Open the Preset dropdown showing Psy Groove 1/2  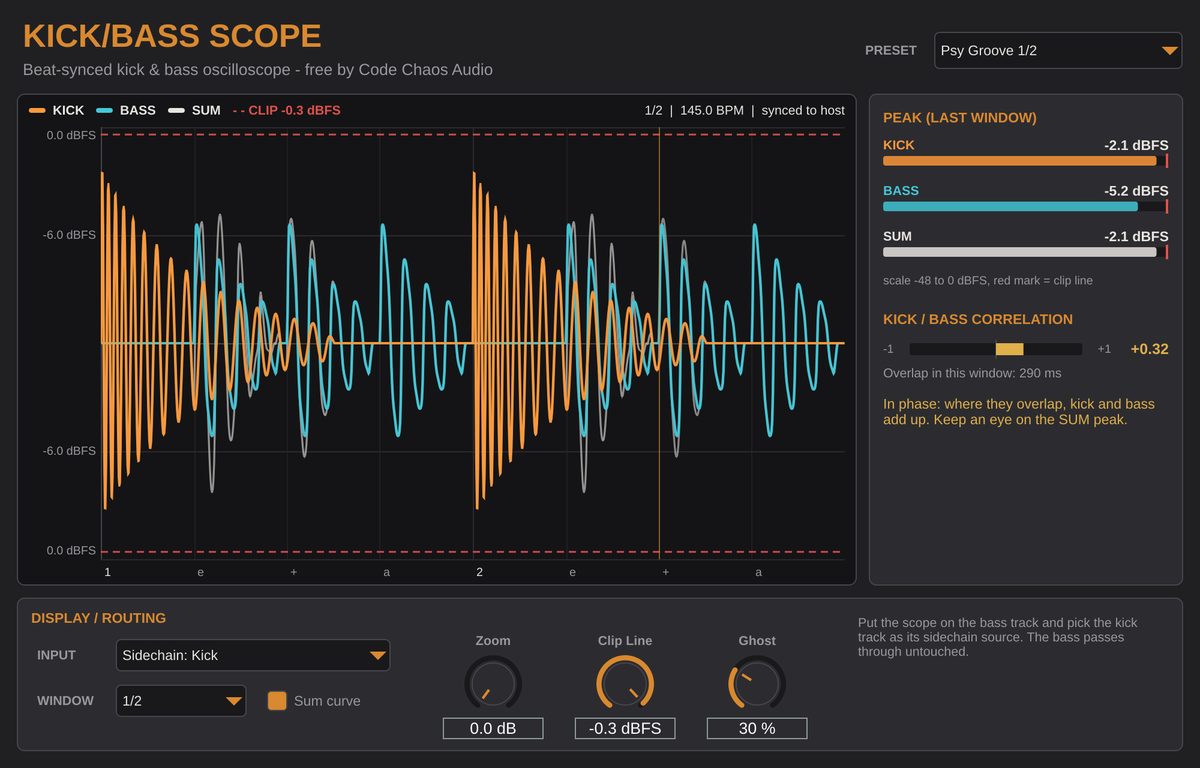click(x=1058, y=50)
